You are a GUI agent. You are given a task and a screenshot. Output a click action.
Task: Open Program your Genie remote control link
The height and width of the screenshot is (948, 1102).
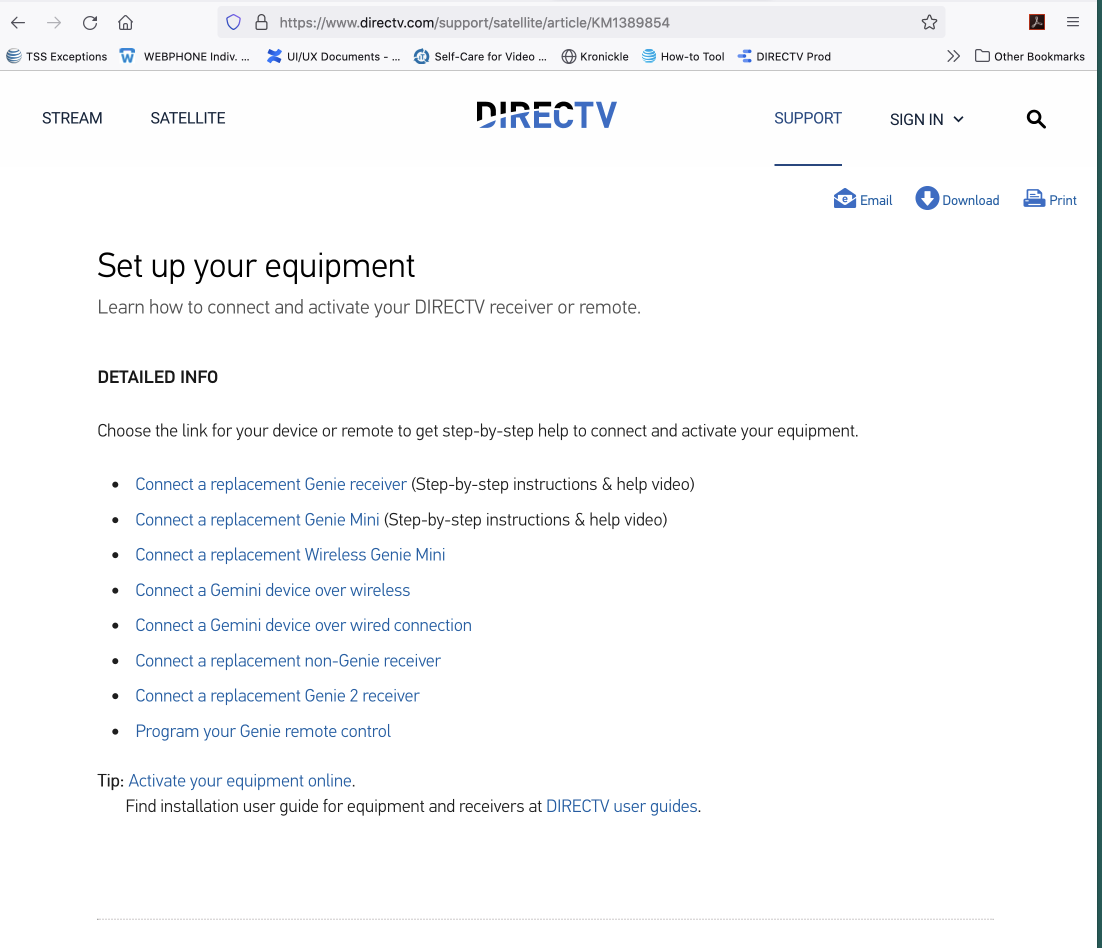point(263,732)
